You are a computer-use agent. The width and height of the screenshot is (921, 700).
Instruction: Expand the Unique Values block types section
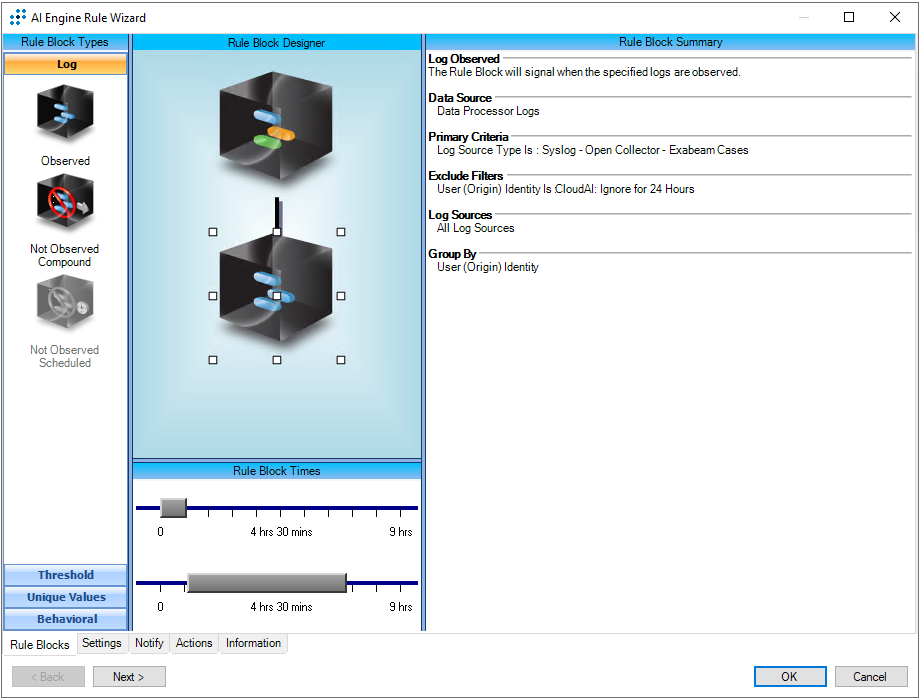66,597
